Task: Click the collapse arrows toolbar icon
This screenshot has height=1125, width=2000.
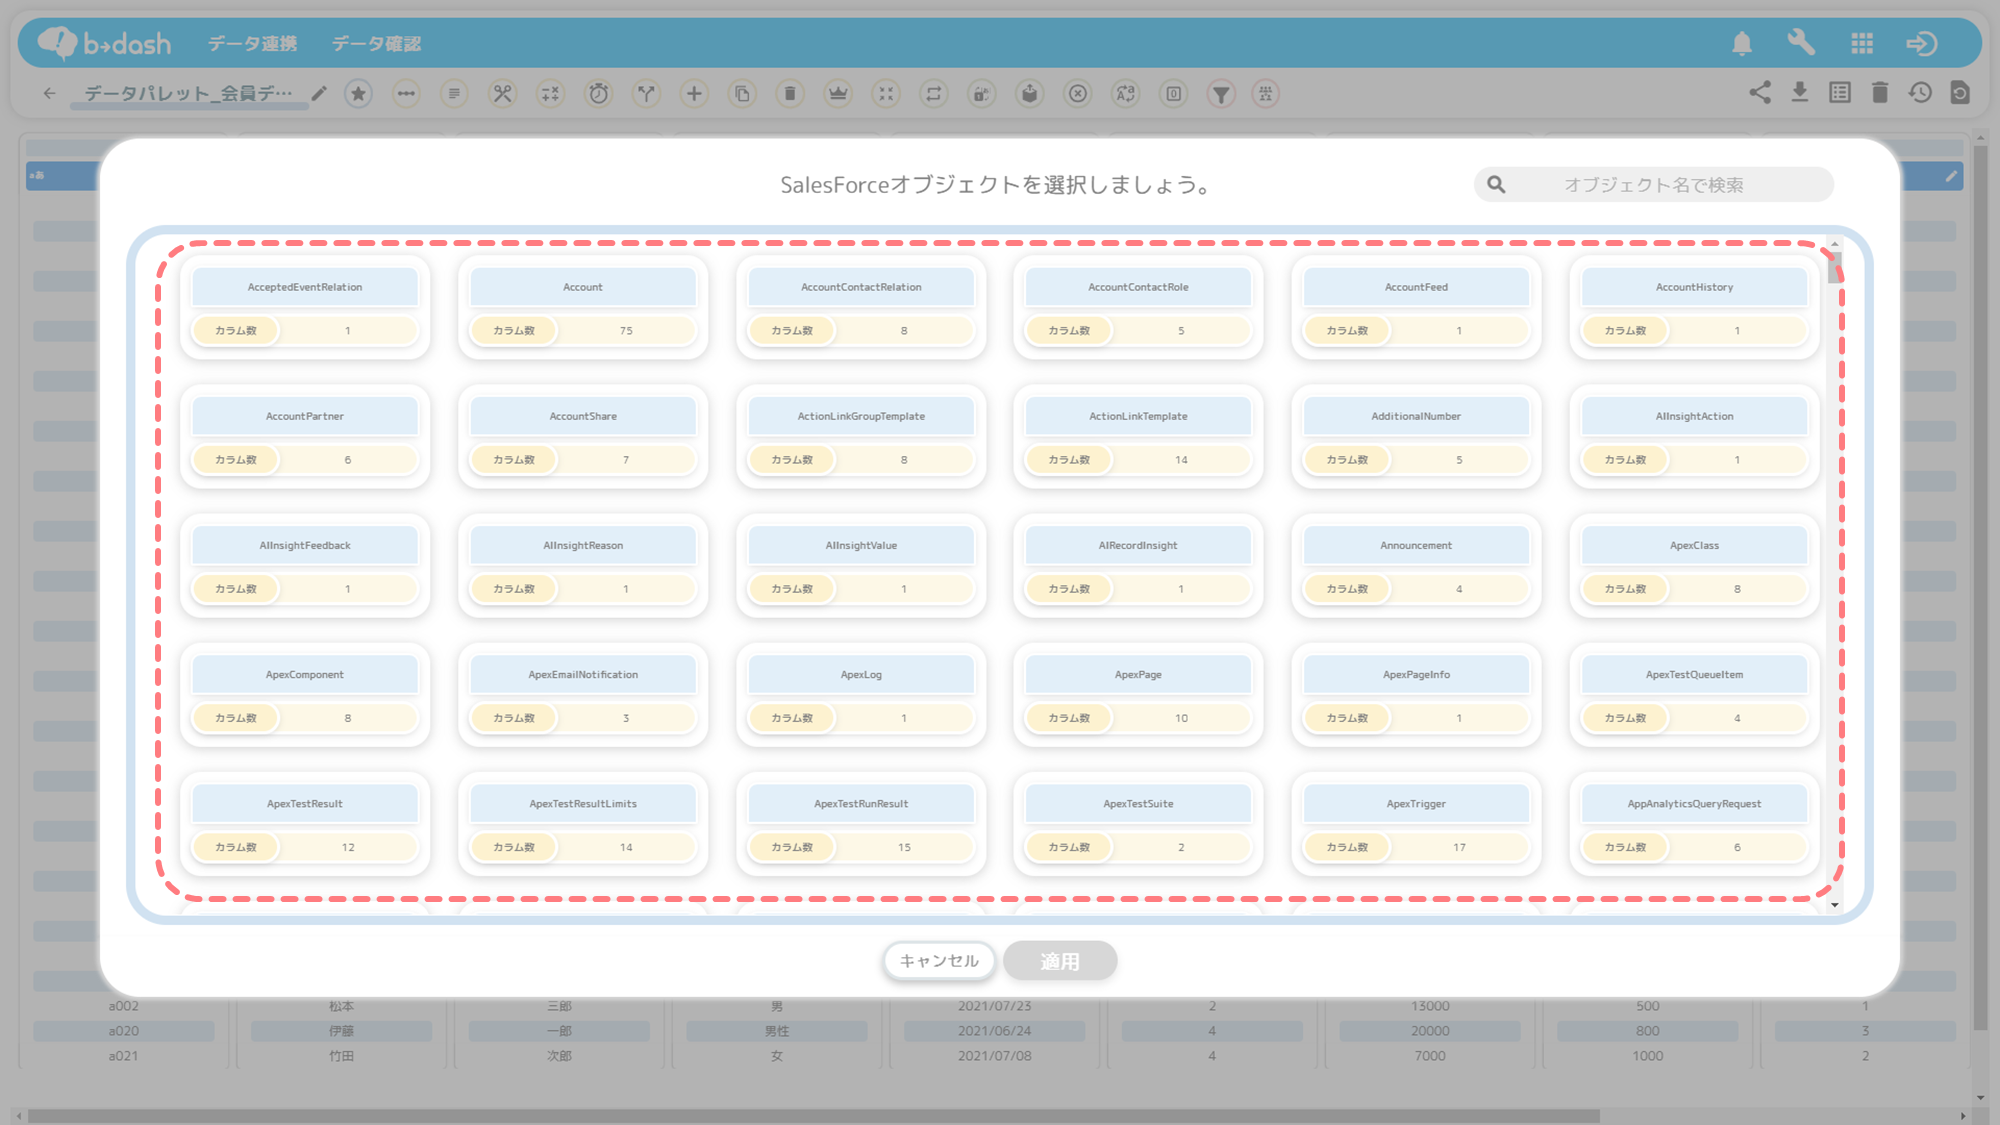Action: click(886, 93)
